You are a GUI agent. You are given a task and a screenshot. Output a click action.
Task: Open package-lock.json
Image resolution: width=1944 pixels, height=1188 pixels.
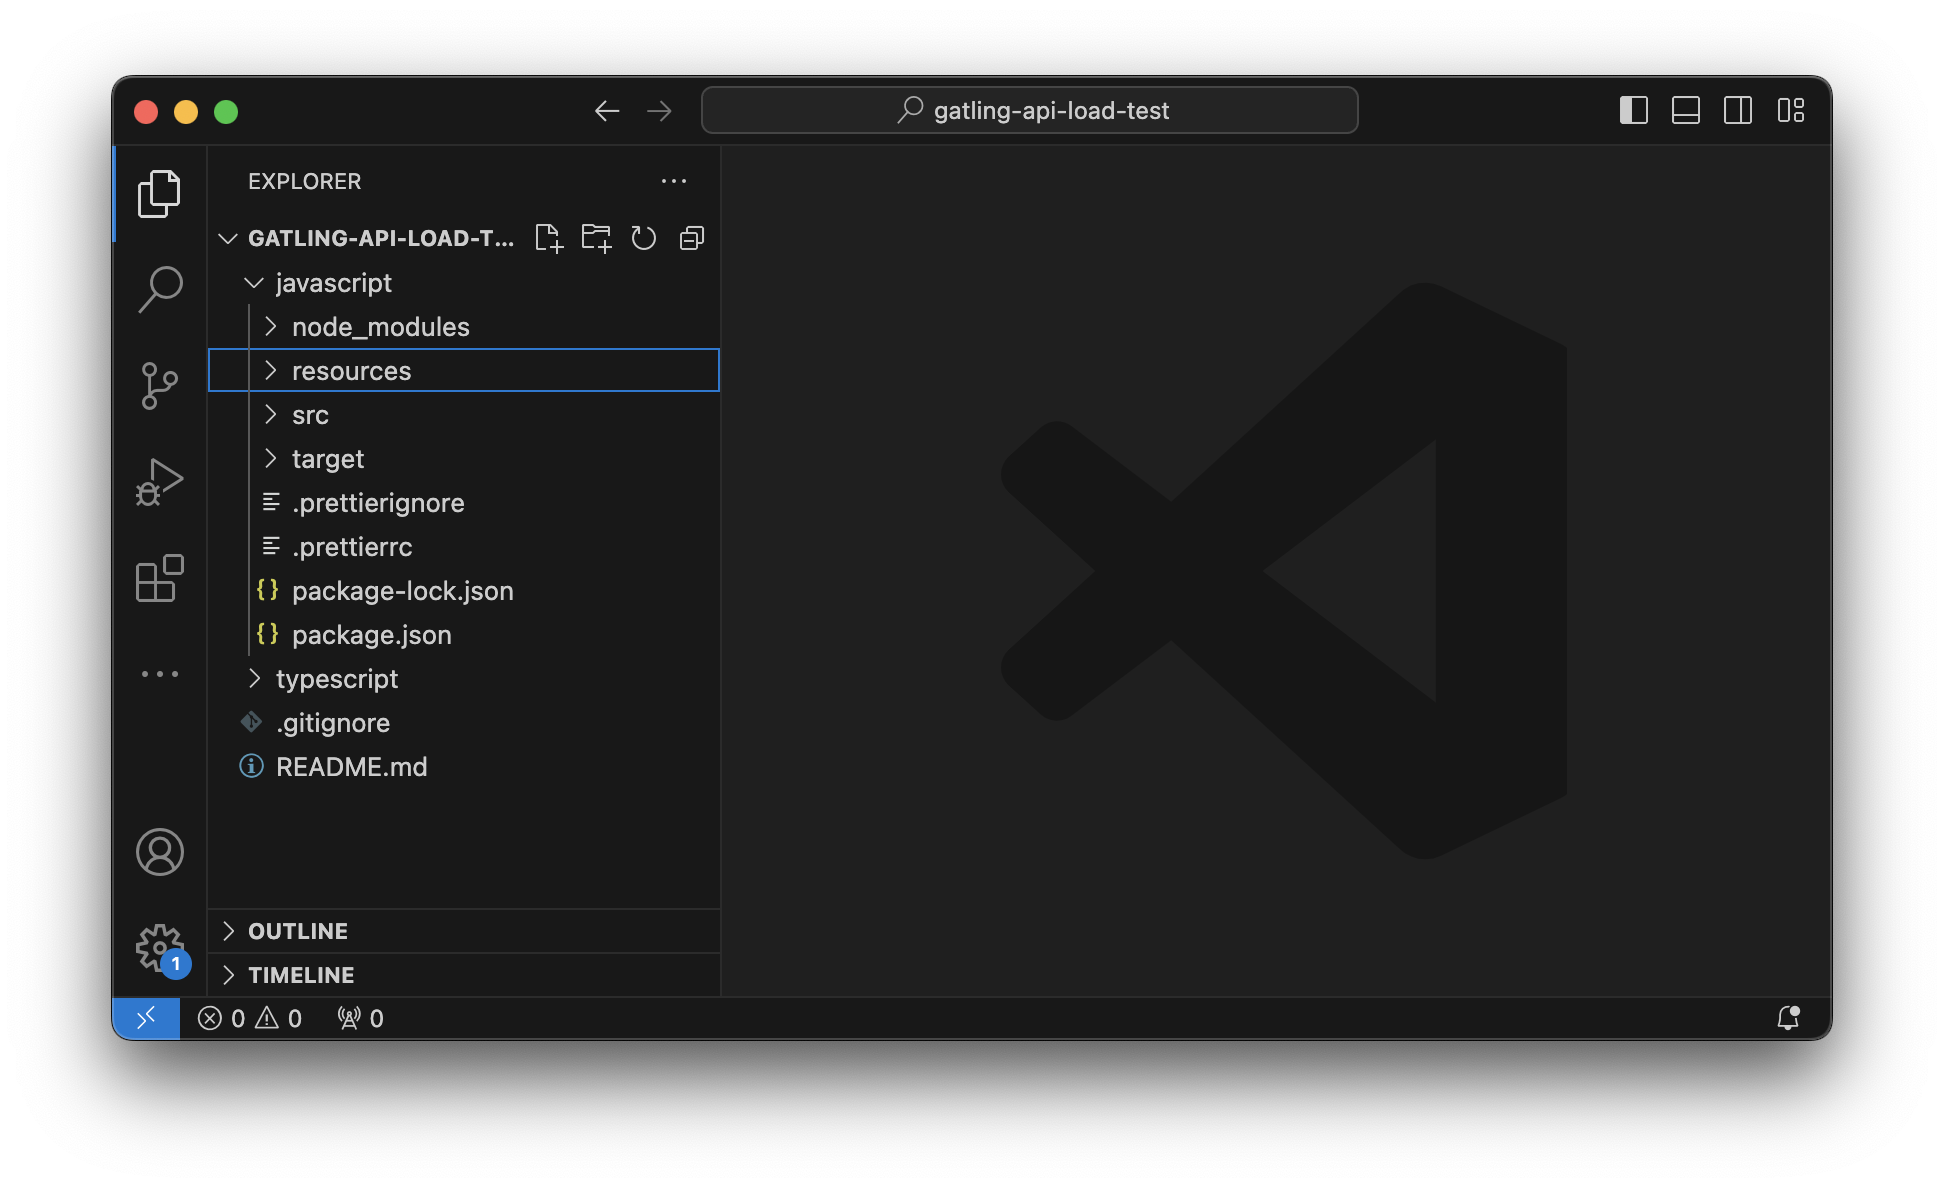click(x=464, y=591)
